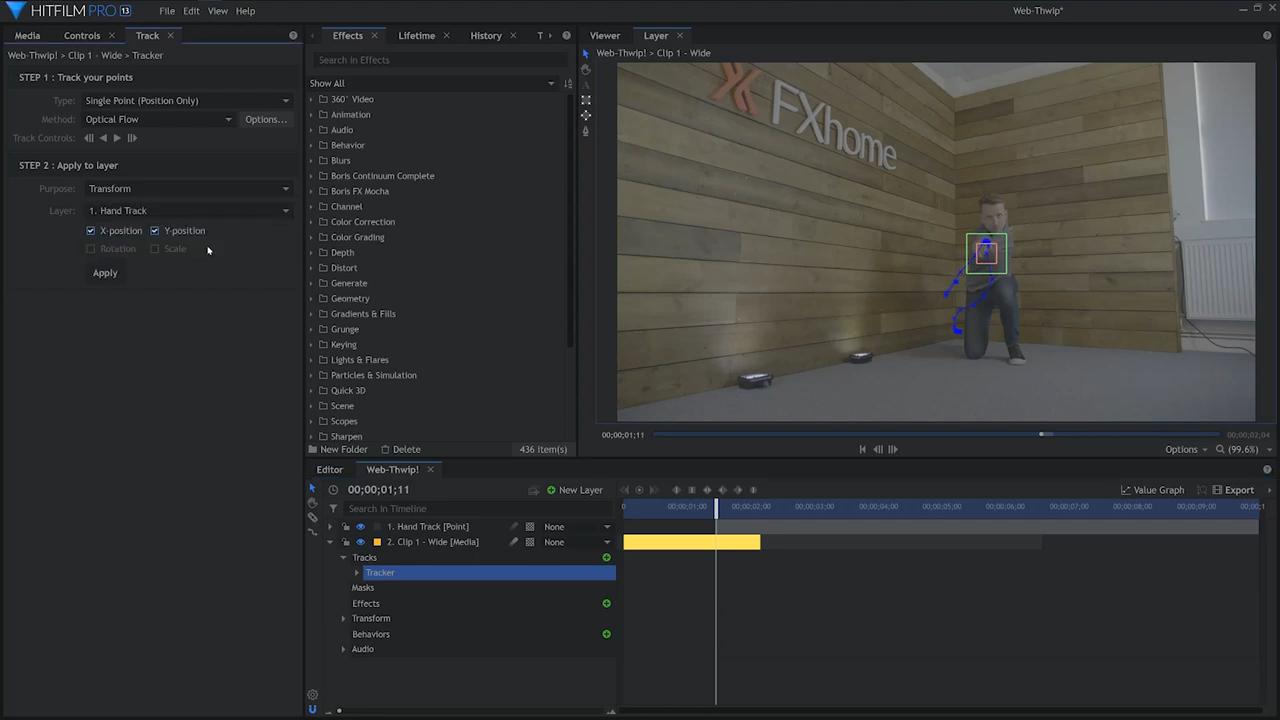1280x720 pixels.
Task: Open the Purpose Transform dropdown
Action: tap(189, 189)
